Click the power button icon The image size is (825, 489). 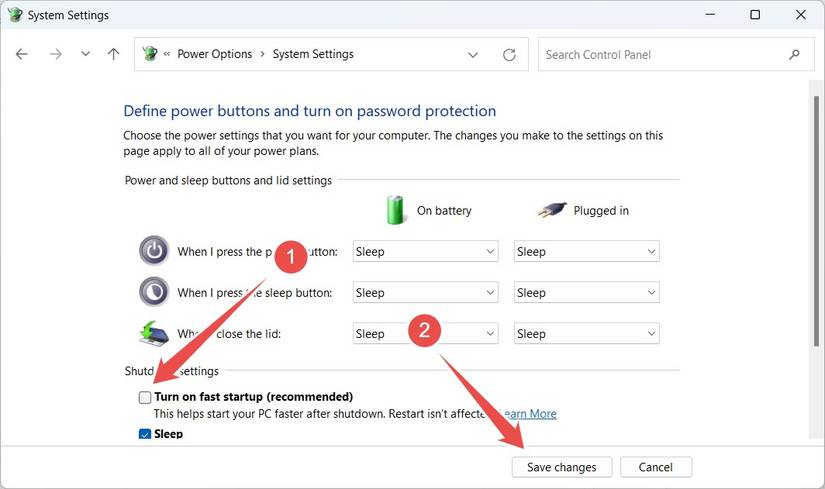click(x=153, y=251)
